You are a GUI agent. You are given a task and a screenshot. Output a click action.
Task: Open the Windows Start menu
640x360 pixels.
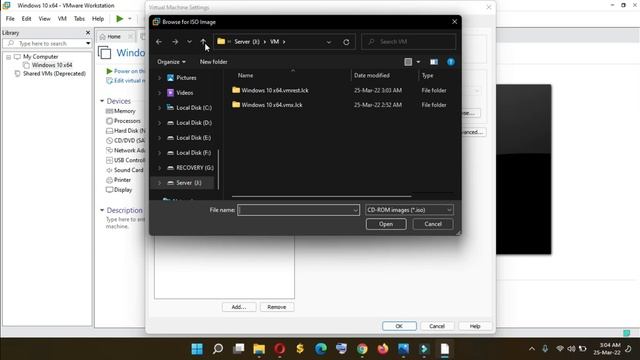click(x=197, y=349)
